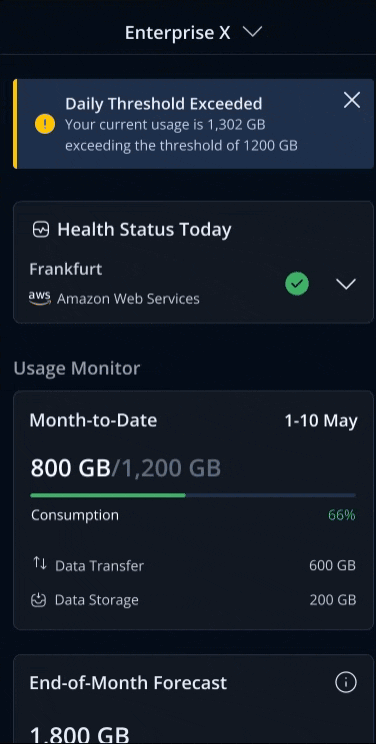Click the month-to-date consumption progress bar
This screenshot has height=744, width=376.
coord(193,495)
